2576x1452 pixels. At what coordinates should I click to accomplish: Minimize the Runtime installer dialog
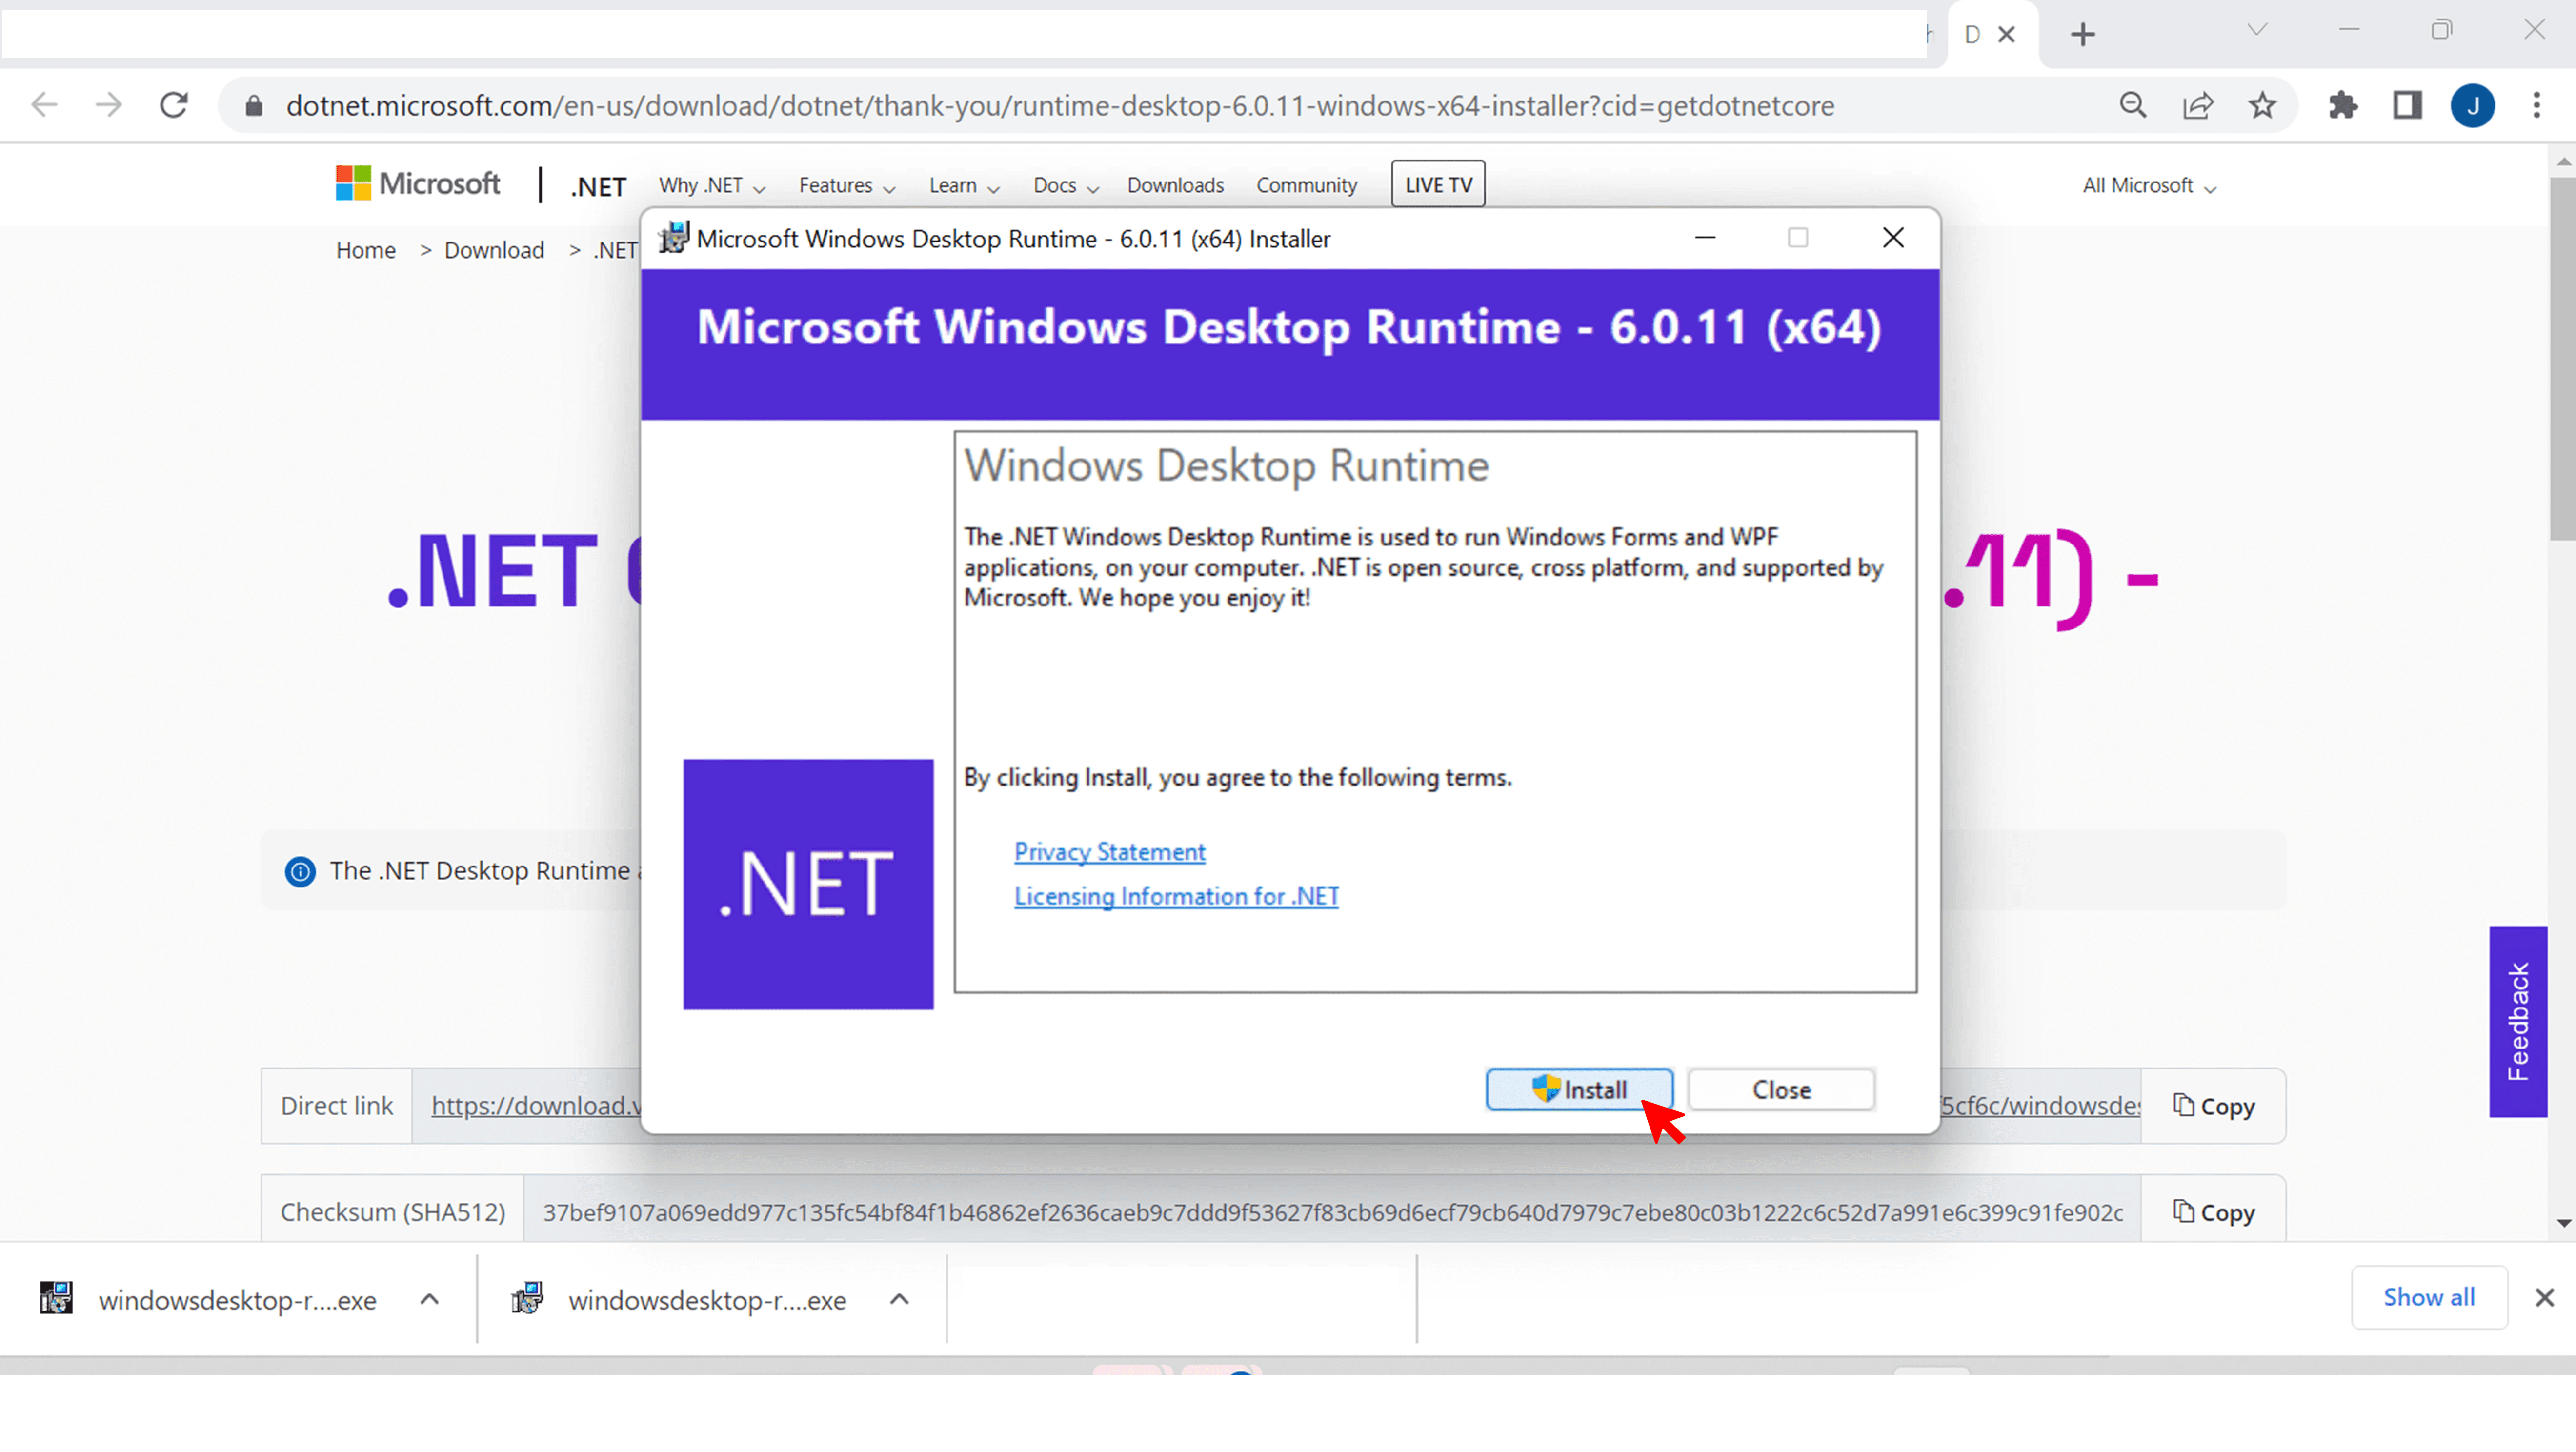point(1705,238)
